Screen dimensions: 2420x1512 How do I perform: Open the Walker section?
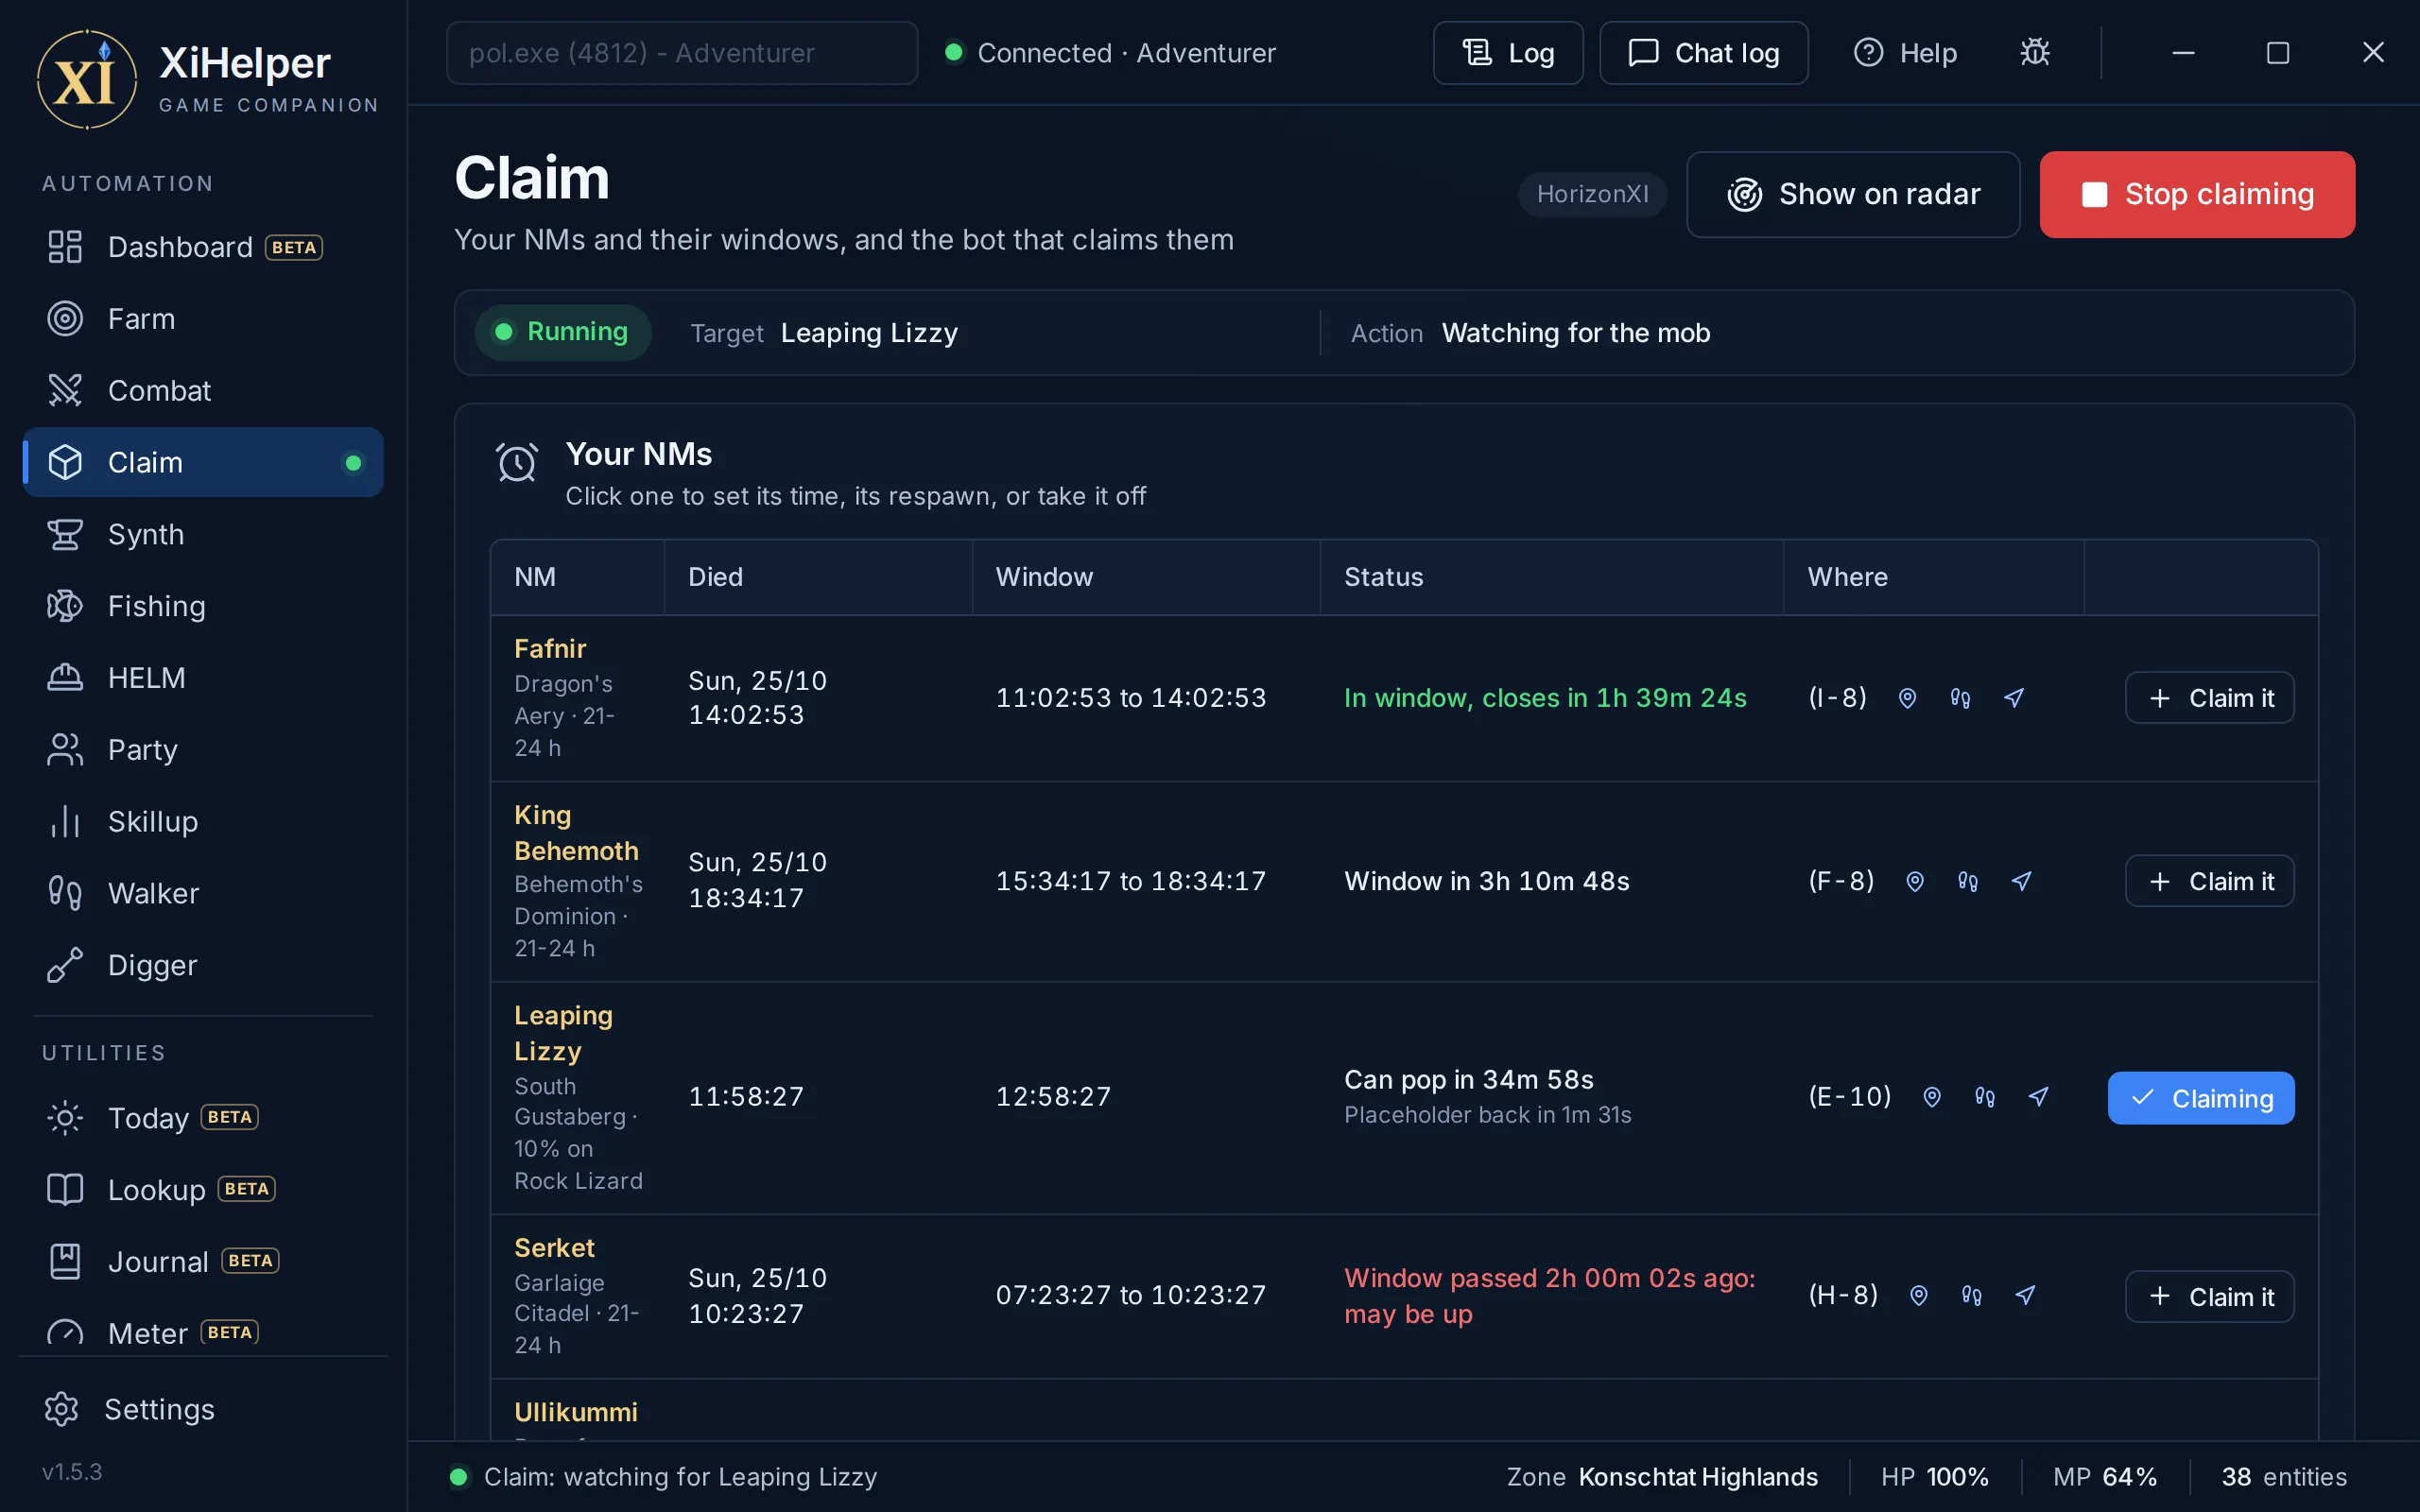(x=203, y=893)
